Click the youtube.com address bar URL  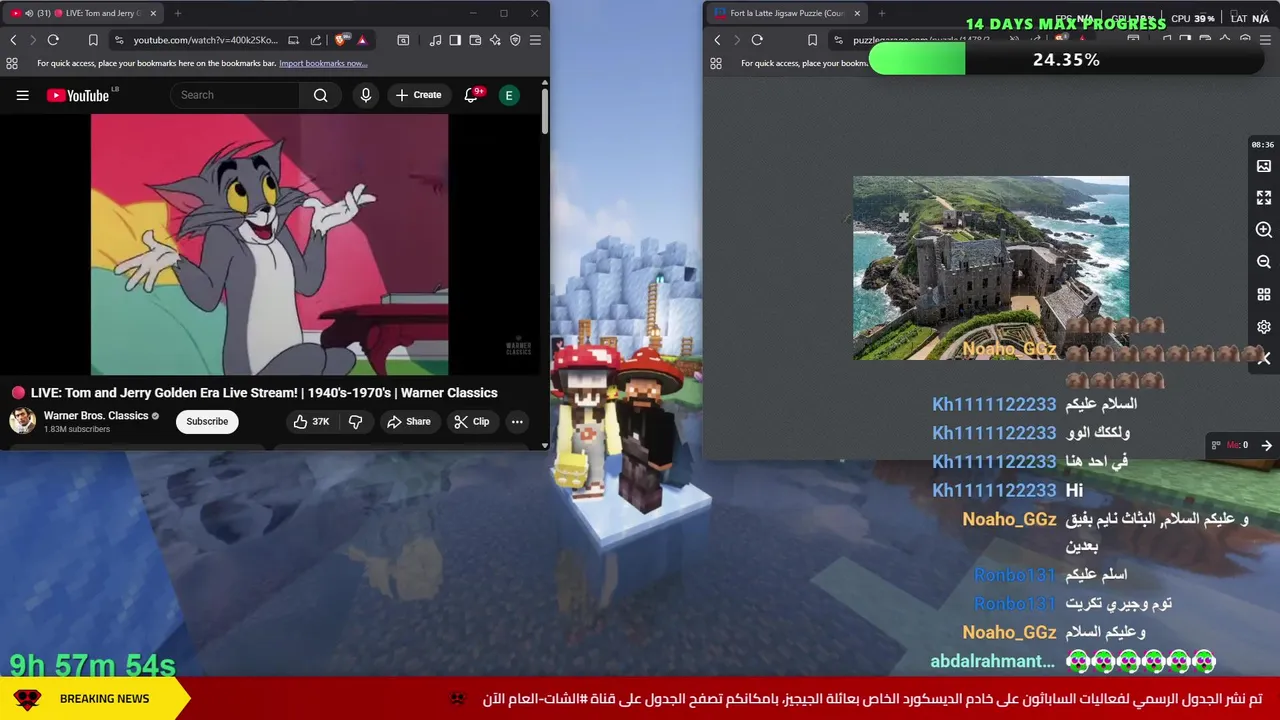[x=206, y=40]
